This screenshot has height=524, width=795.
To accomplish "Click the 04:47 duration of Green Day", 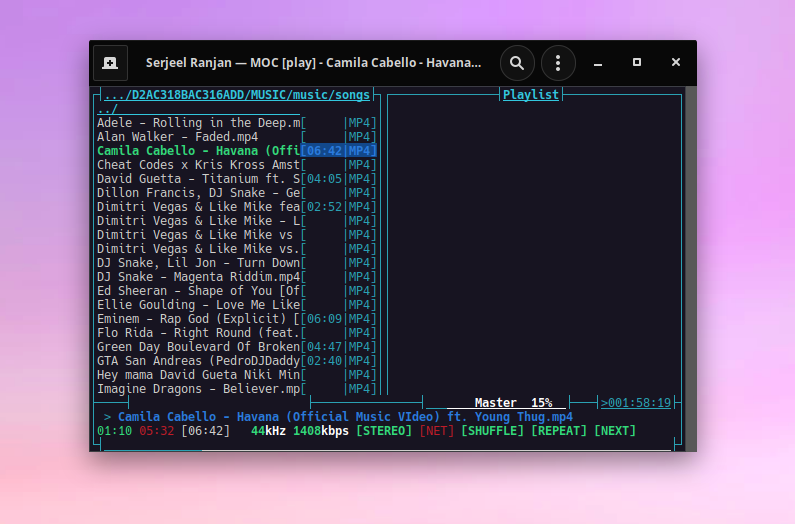I will (324, 346).
